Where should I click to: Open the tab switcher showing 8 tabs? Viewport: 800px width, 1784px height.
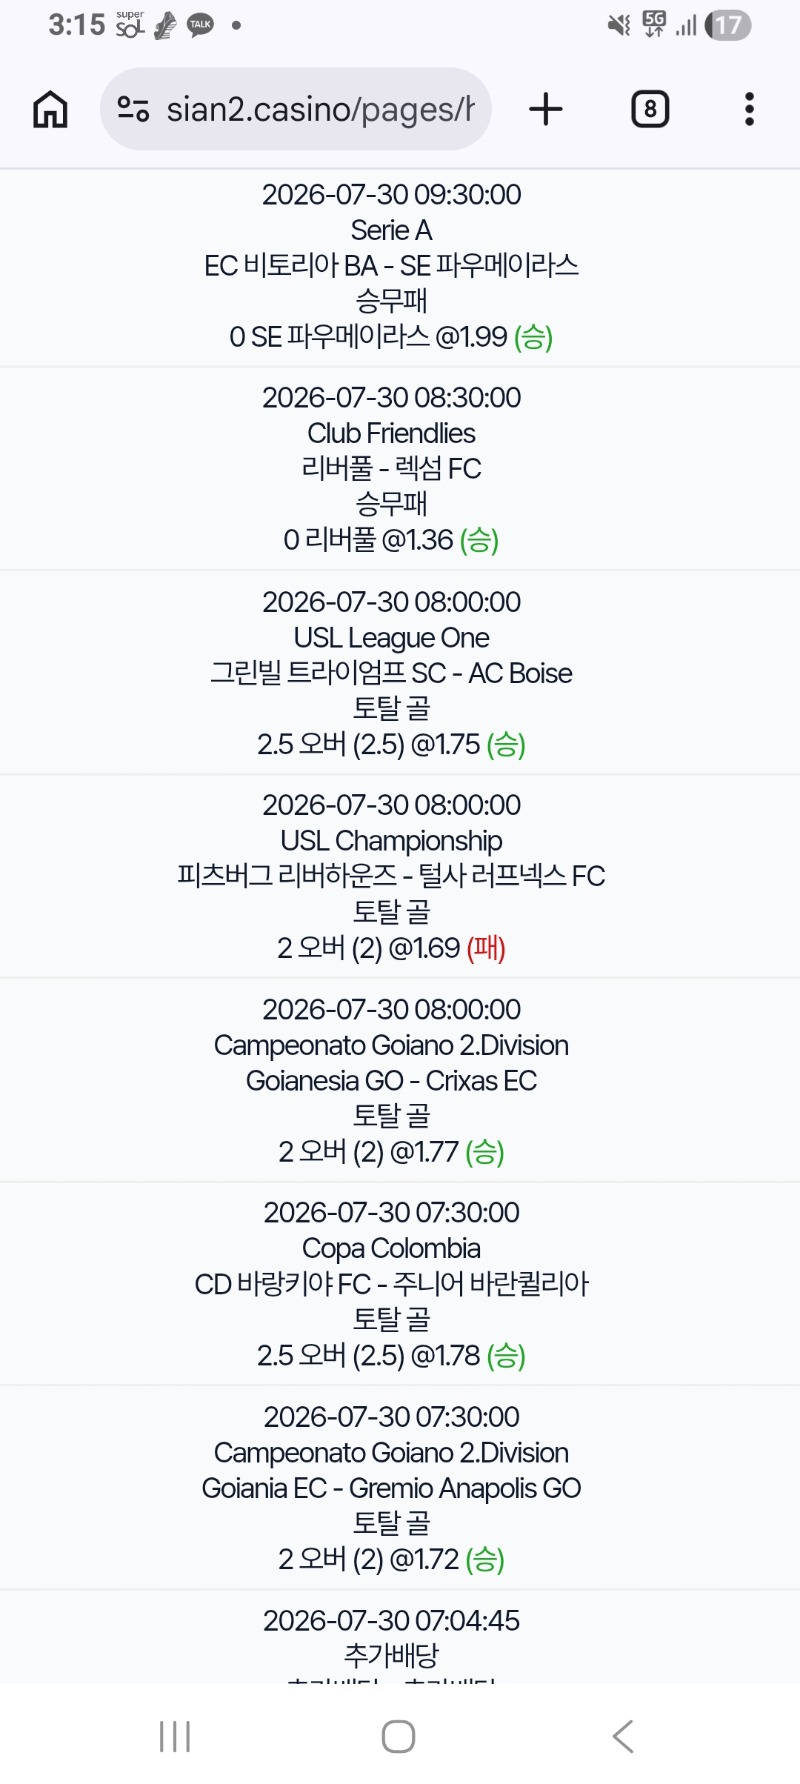[x=650, y=109]
